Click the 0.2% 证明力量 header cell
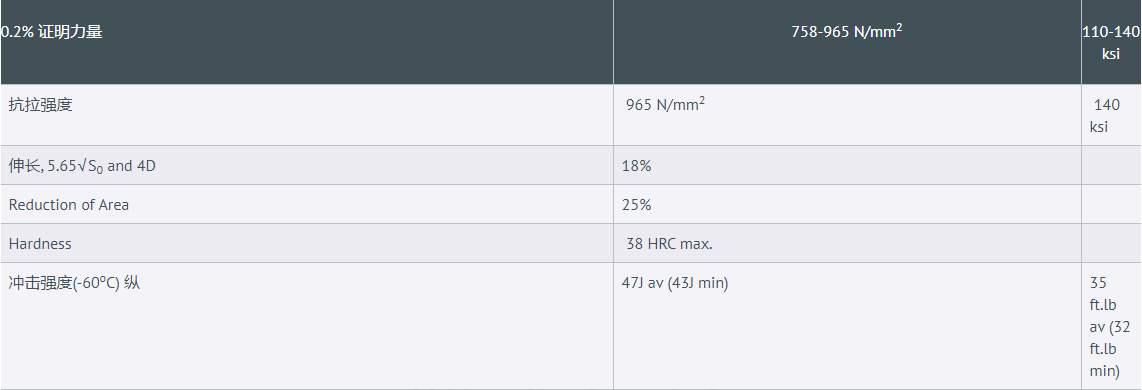Screen dimensions: 1142x390 coord(307,42)
